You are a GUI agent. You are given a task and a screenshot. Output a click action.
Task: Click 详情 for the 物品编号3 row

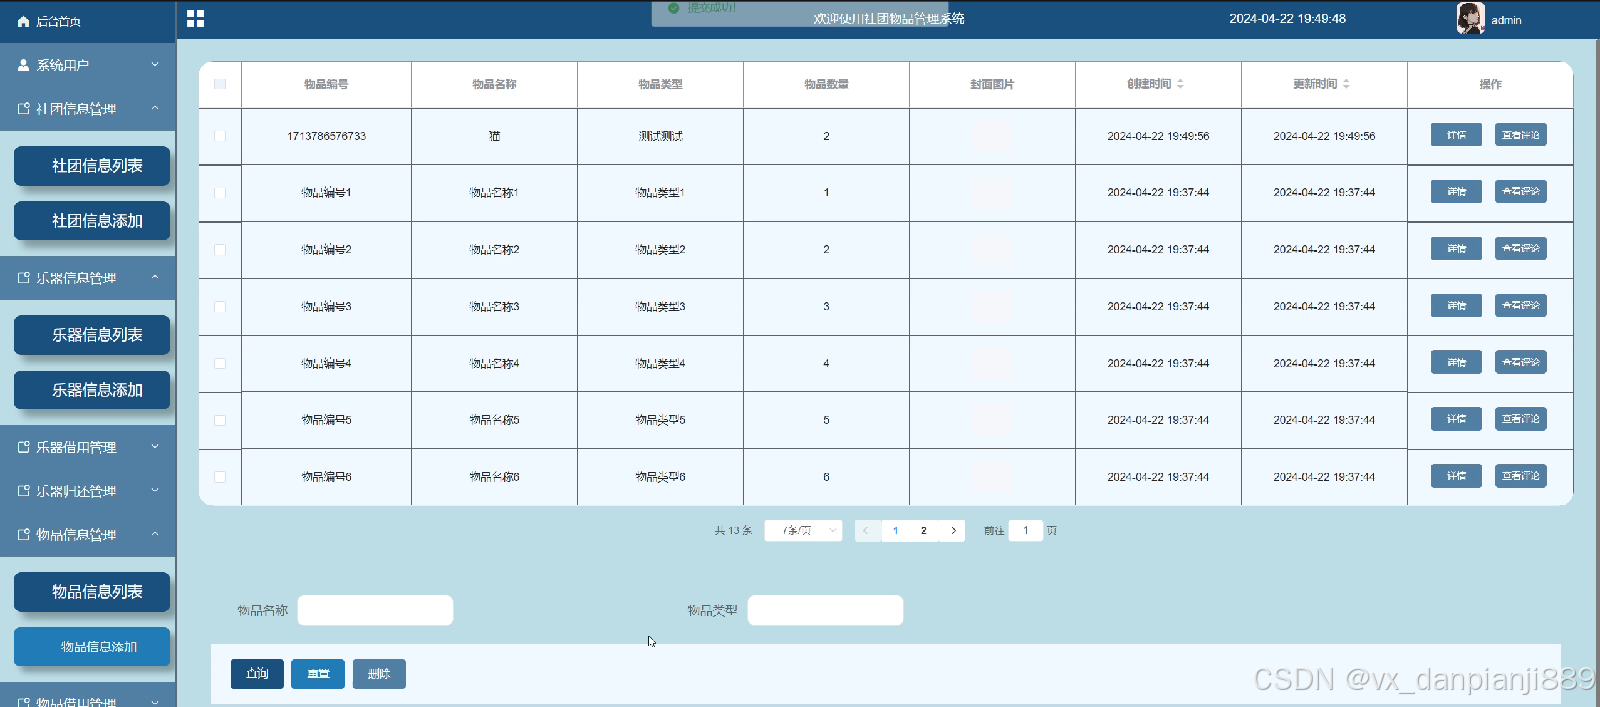click(x=1456, y=305)
